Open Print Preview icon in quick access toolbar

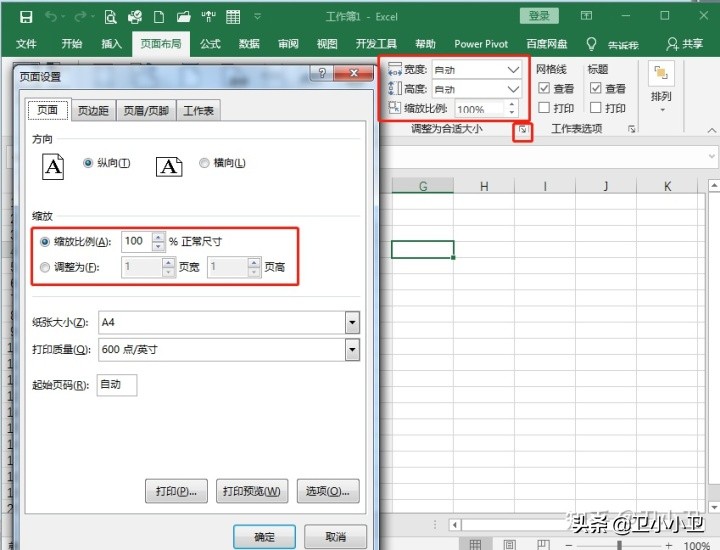tap(111, 17)
